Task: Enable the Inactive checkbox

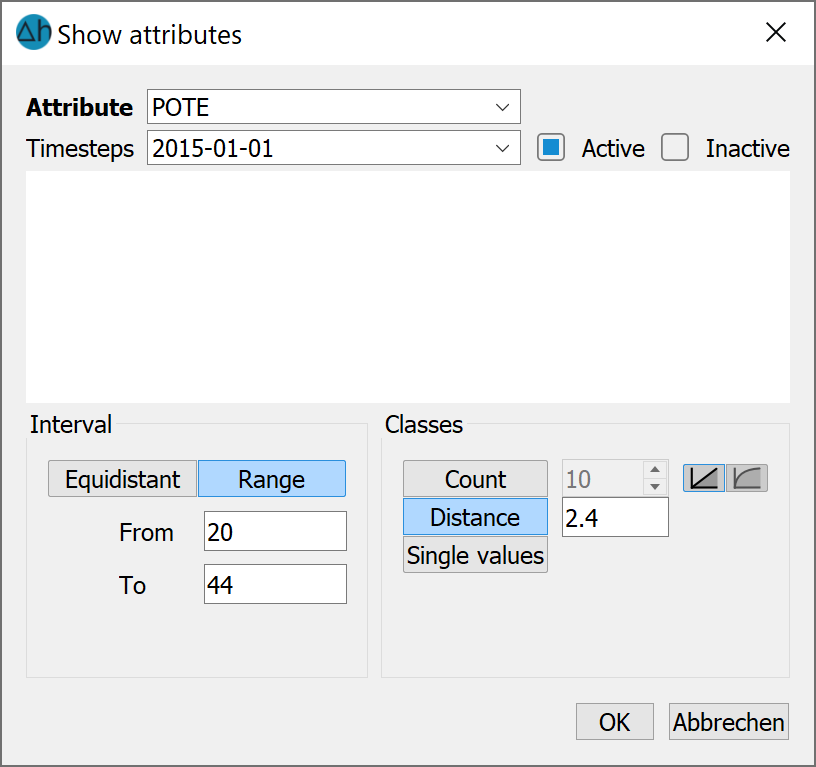Action: (x=675, y=147)
